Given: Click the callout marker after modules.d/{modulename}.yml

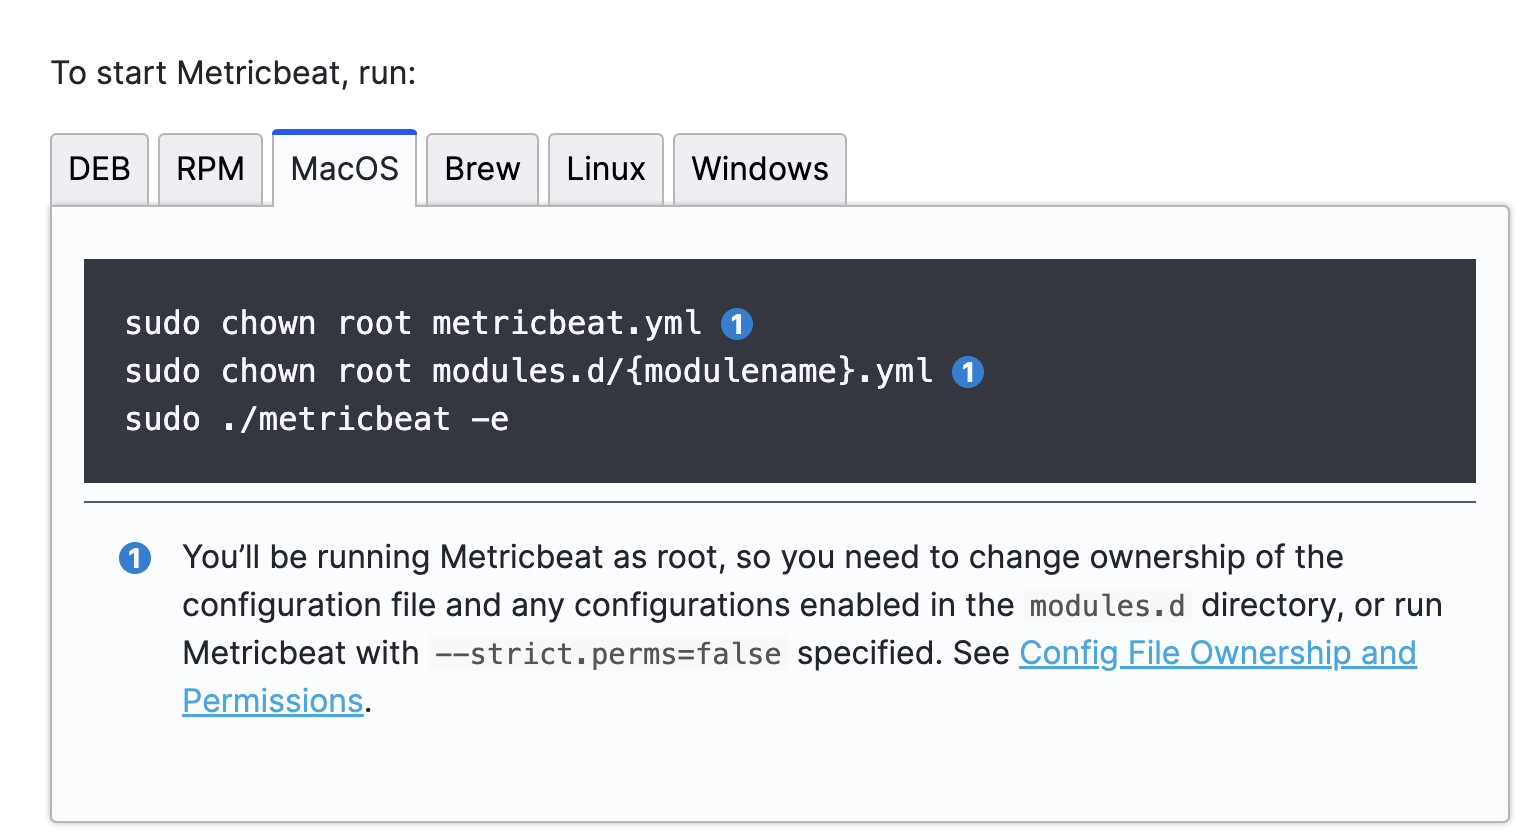Looking at the screenshot, I should click(968, 372).
